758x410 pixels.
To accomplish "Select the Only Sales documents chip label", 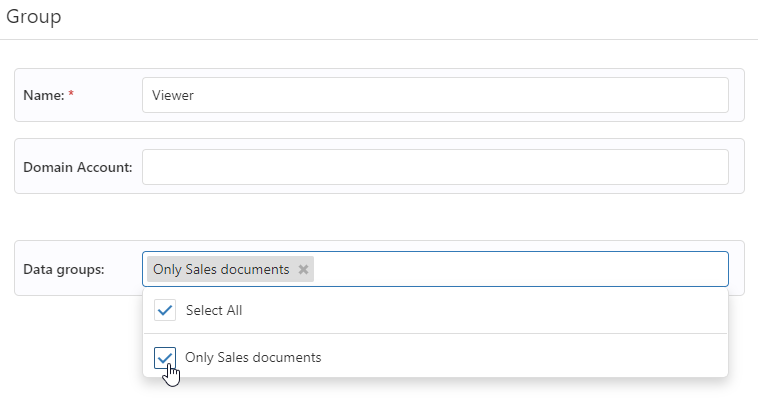I will tap(221, 269).
